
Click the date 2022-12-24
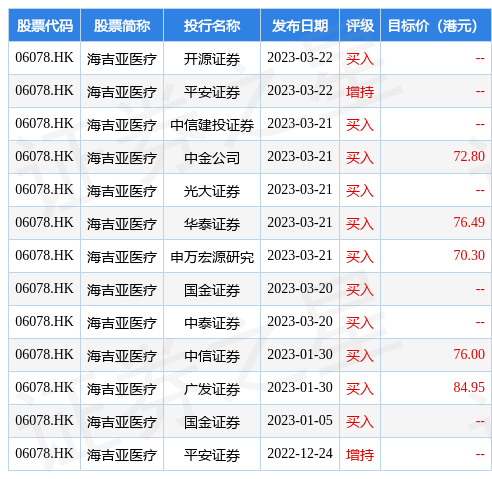click(300, 454)
